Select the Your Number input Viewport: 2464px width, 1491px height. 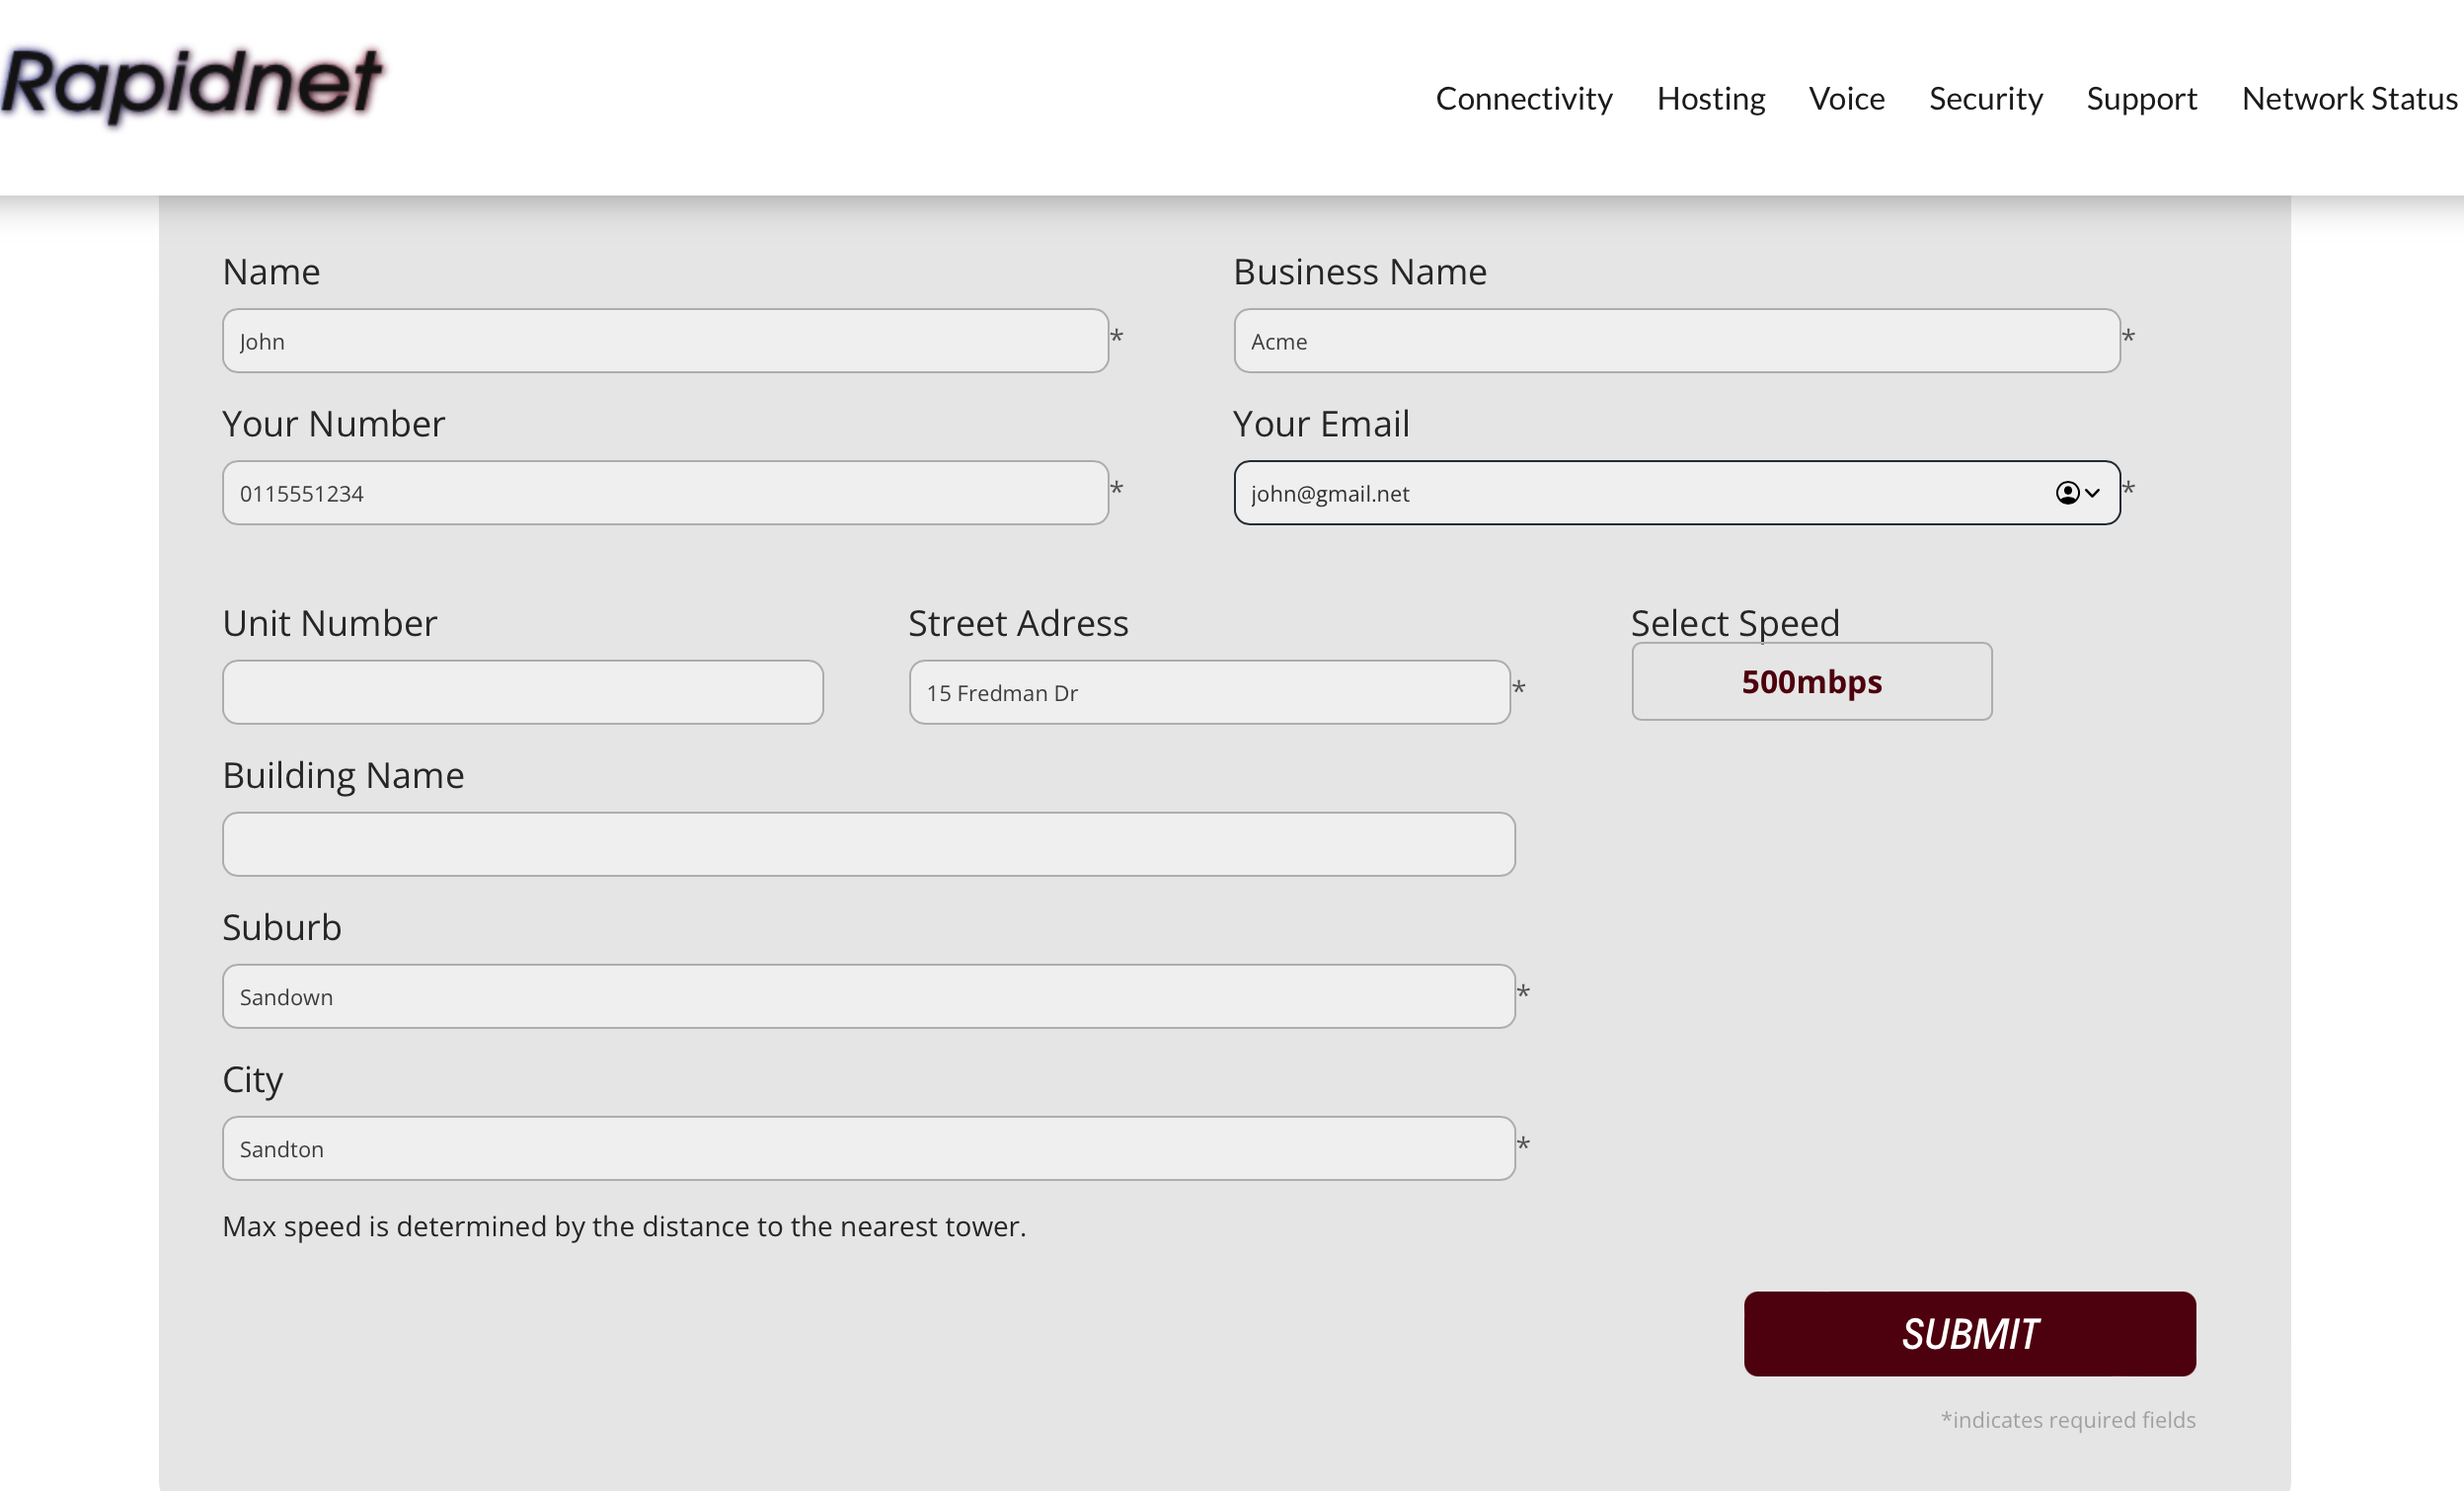[665, 493]
